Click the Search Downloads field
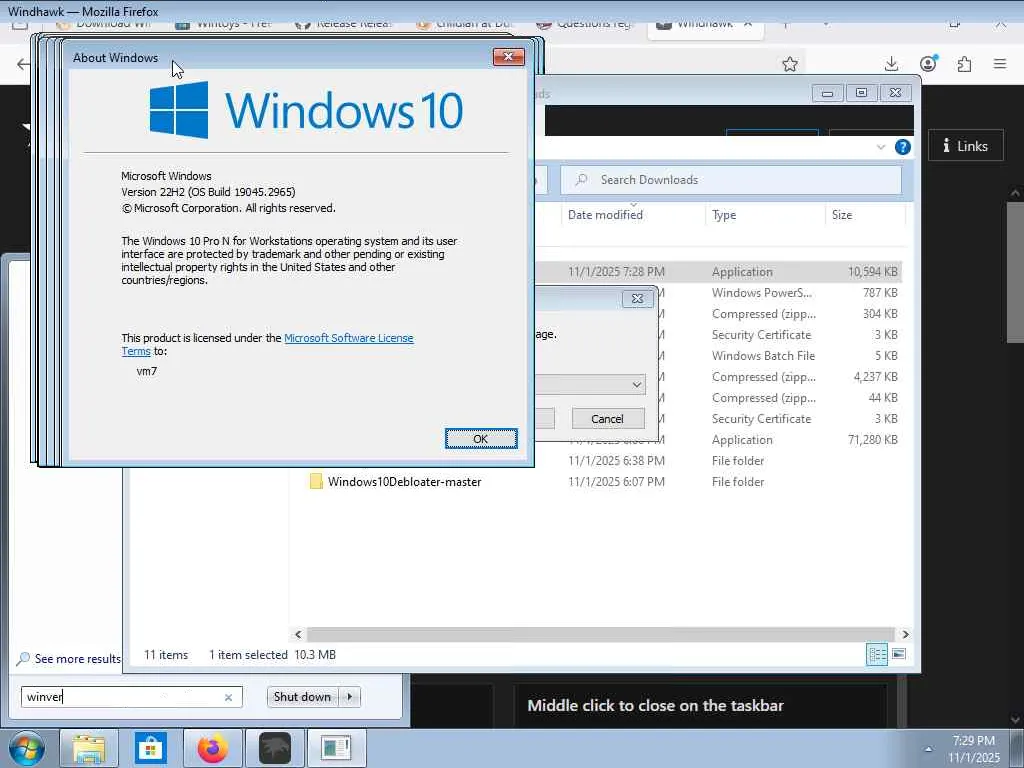Image resolution: width=1024 pixels, height=768 pixels. point(731,180)
